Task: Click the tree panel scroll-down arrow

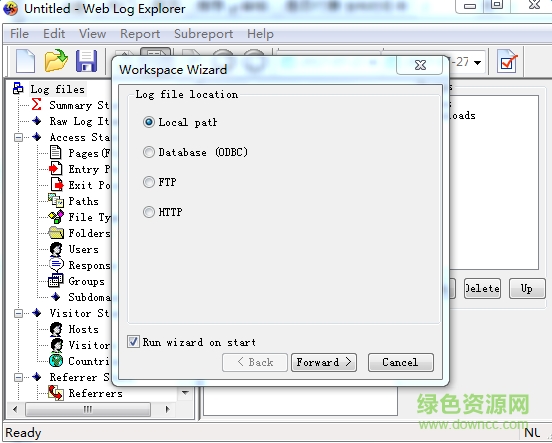Action: pos(185,392)
